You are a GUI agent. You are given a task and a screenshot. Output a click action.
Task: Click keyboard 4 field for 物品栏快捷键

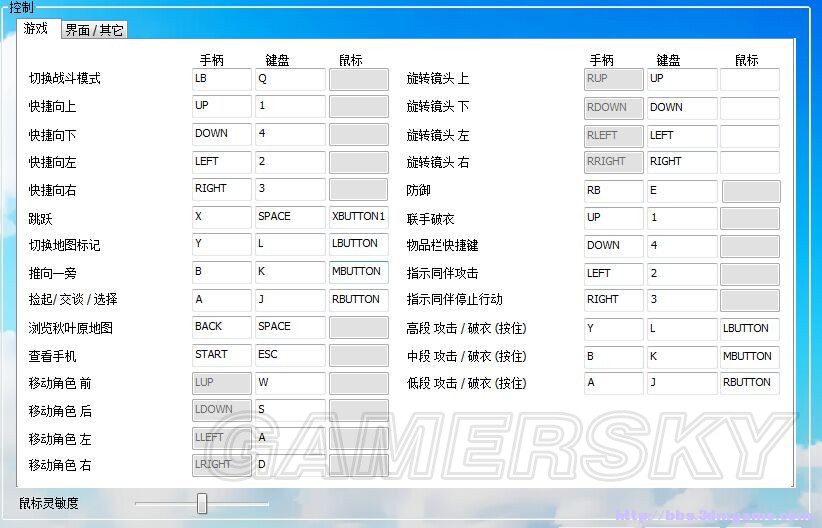coord(682,246)
